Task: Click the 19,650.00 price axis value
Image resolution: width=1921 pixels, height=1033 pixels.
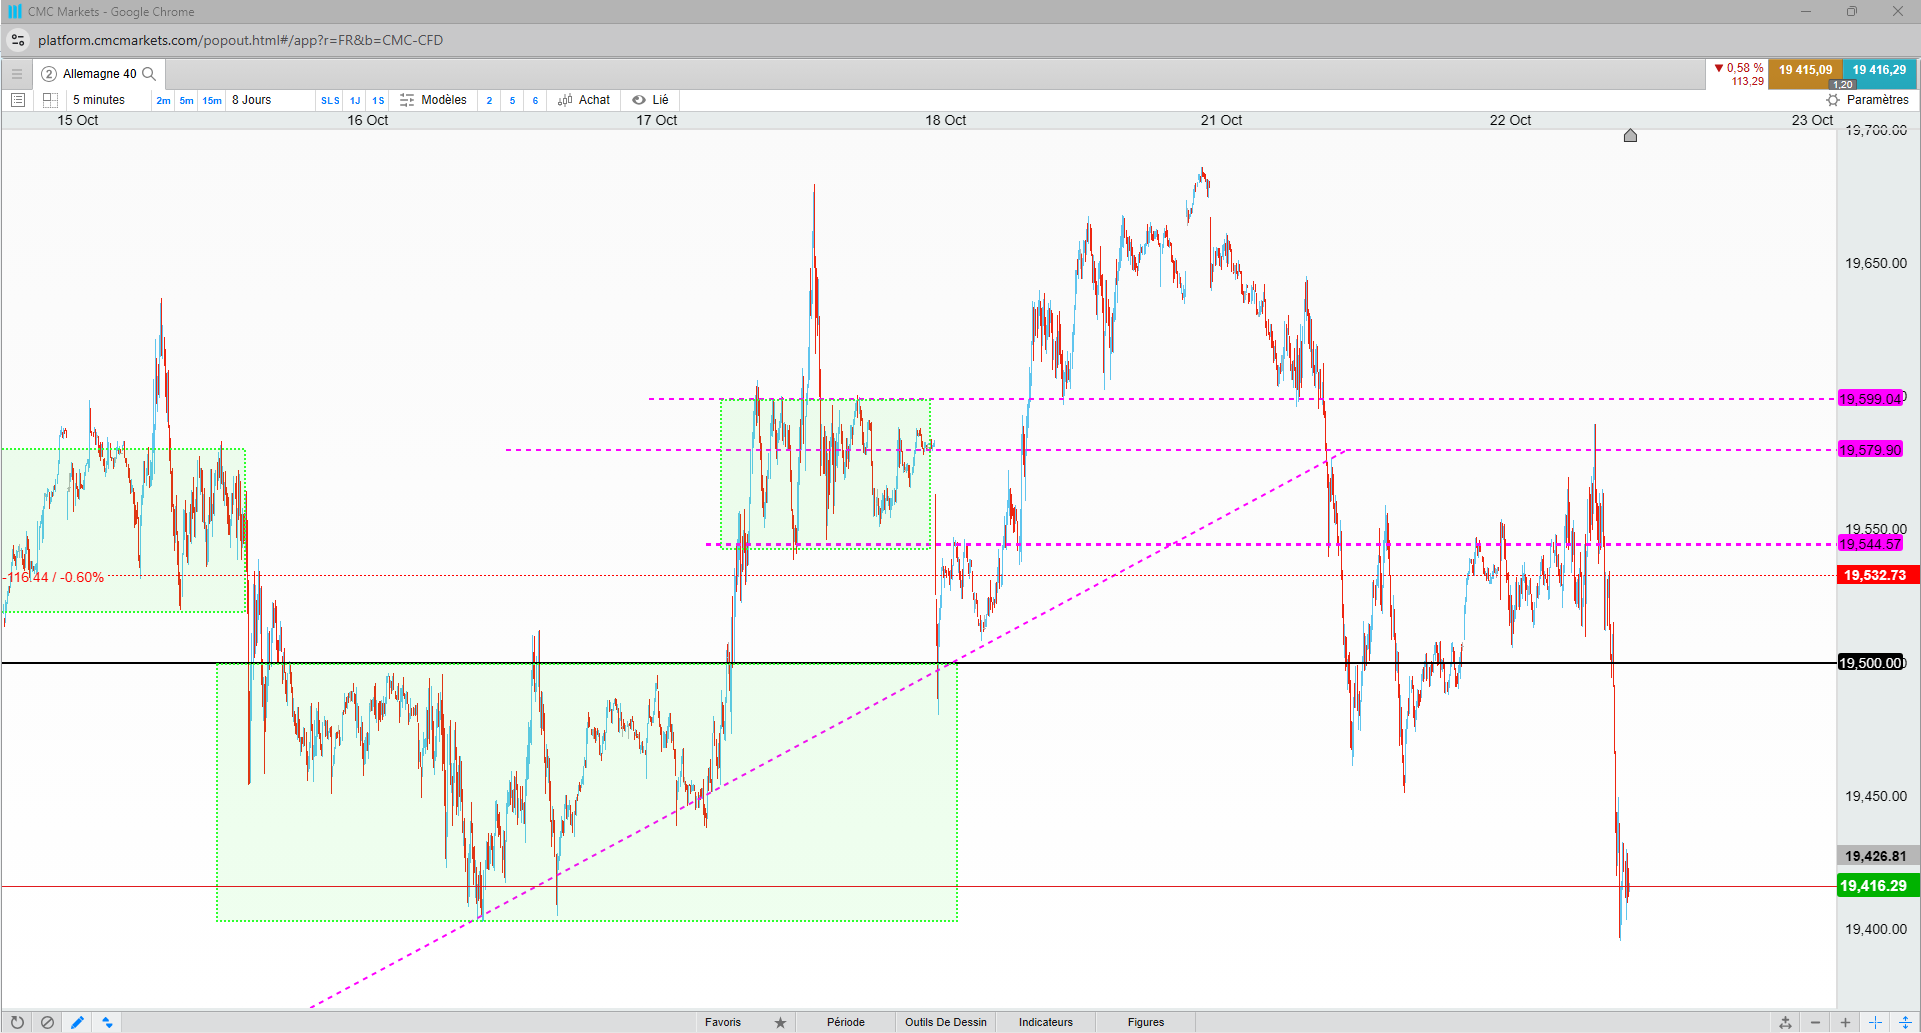Action: click(1876, 263)
